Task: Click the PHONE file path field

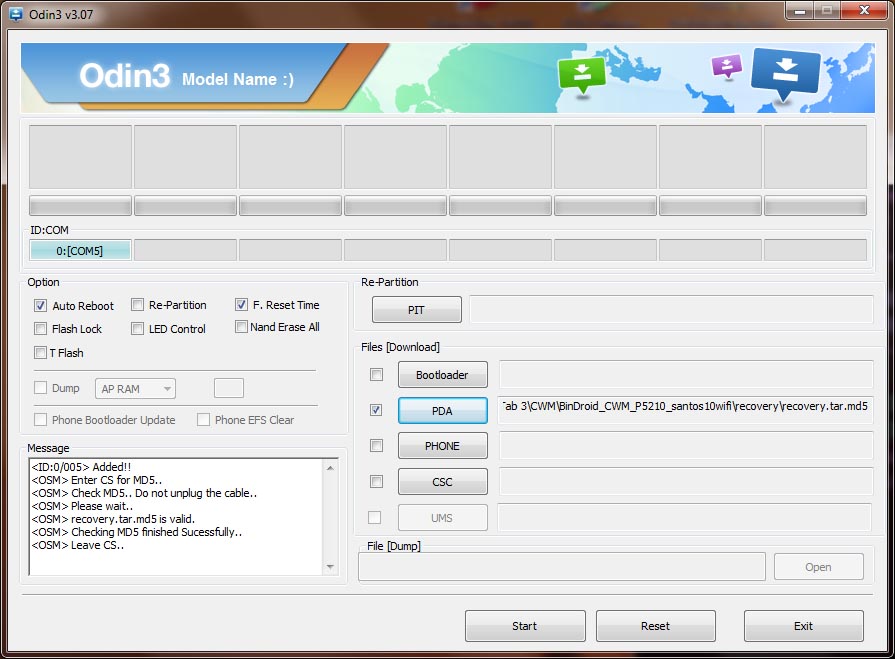Action: 686,446
